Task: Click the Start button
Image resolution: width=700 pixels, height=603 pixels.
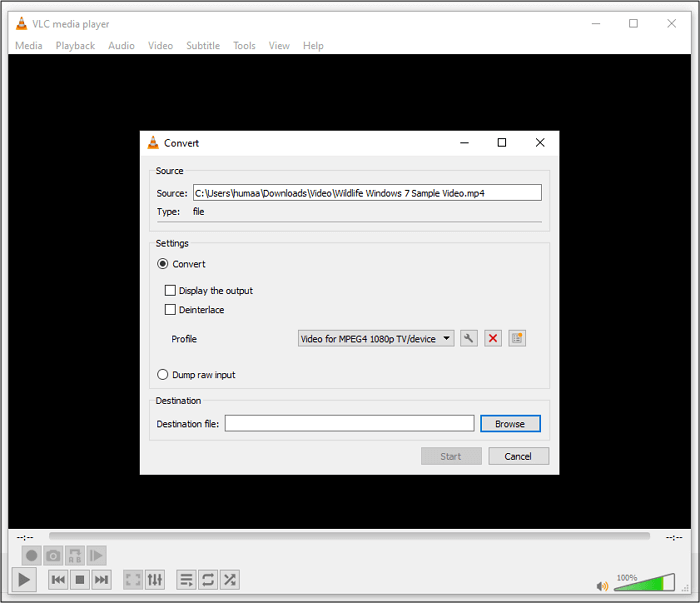Action: [451, 456]
